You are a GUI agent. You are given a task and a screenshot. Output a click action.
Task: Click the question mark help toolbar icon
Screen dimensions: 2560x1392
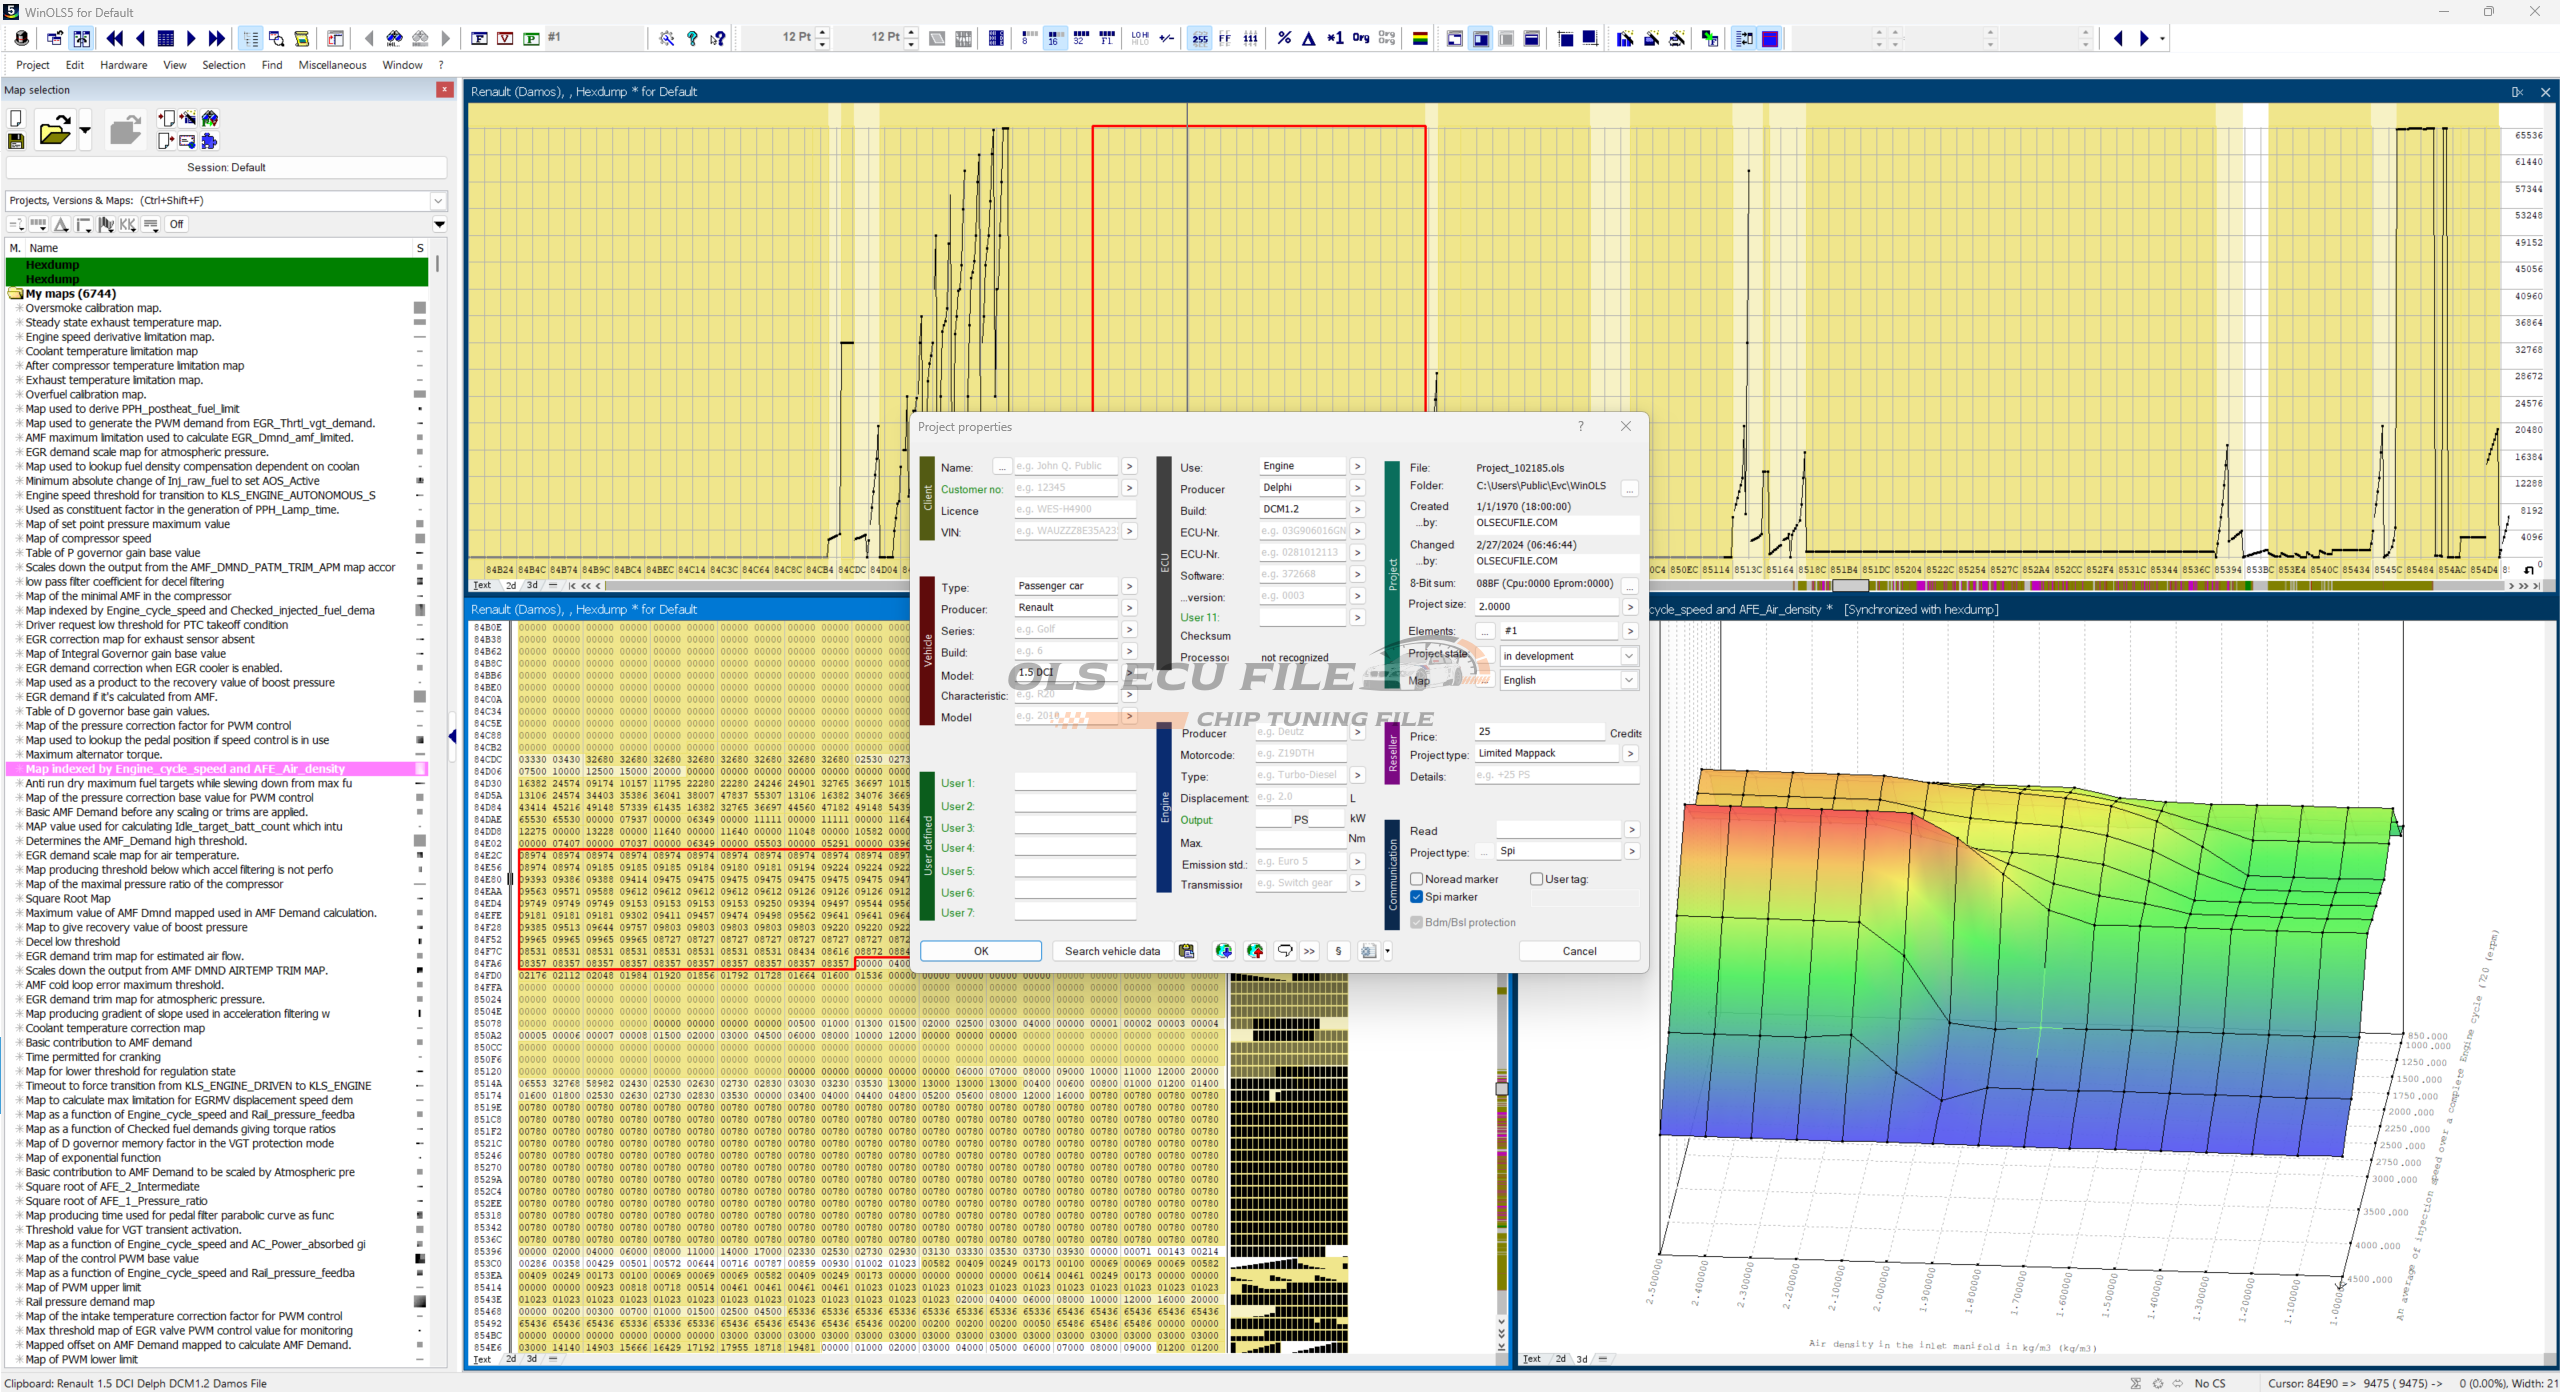coord(692,38)
